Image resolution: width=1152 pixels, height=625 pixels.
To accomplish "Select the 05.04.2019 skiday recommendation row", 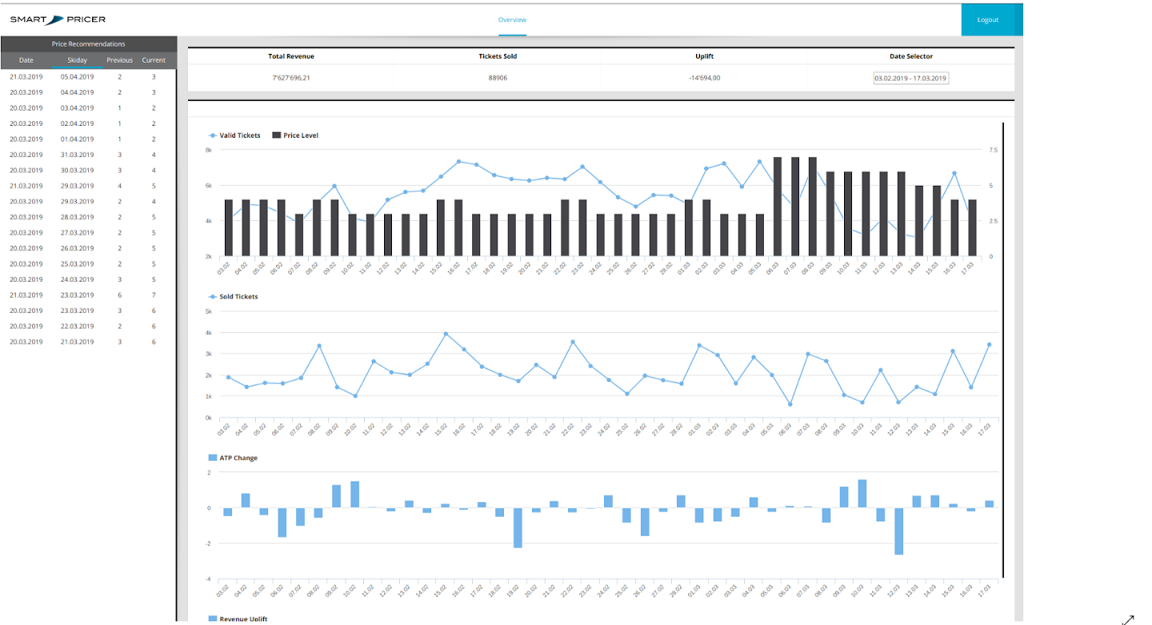I will [88, 76].
